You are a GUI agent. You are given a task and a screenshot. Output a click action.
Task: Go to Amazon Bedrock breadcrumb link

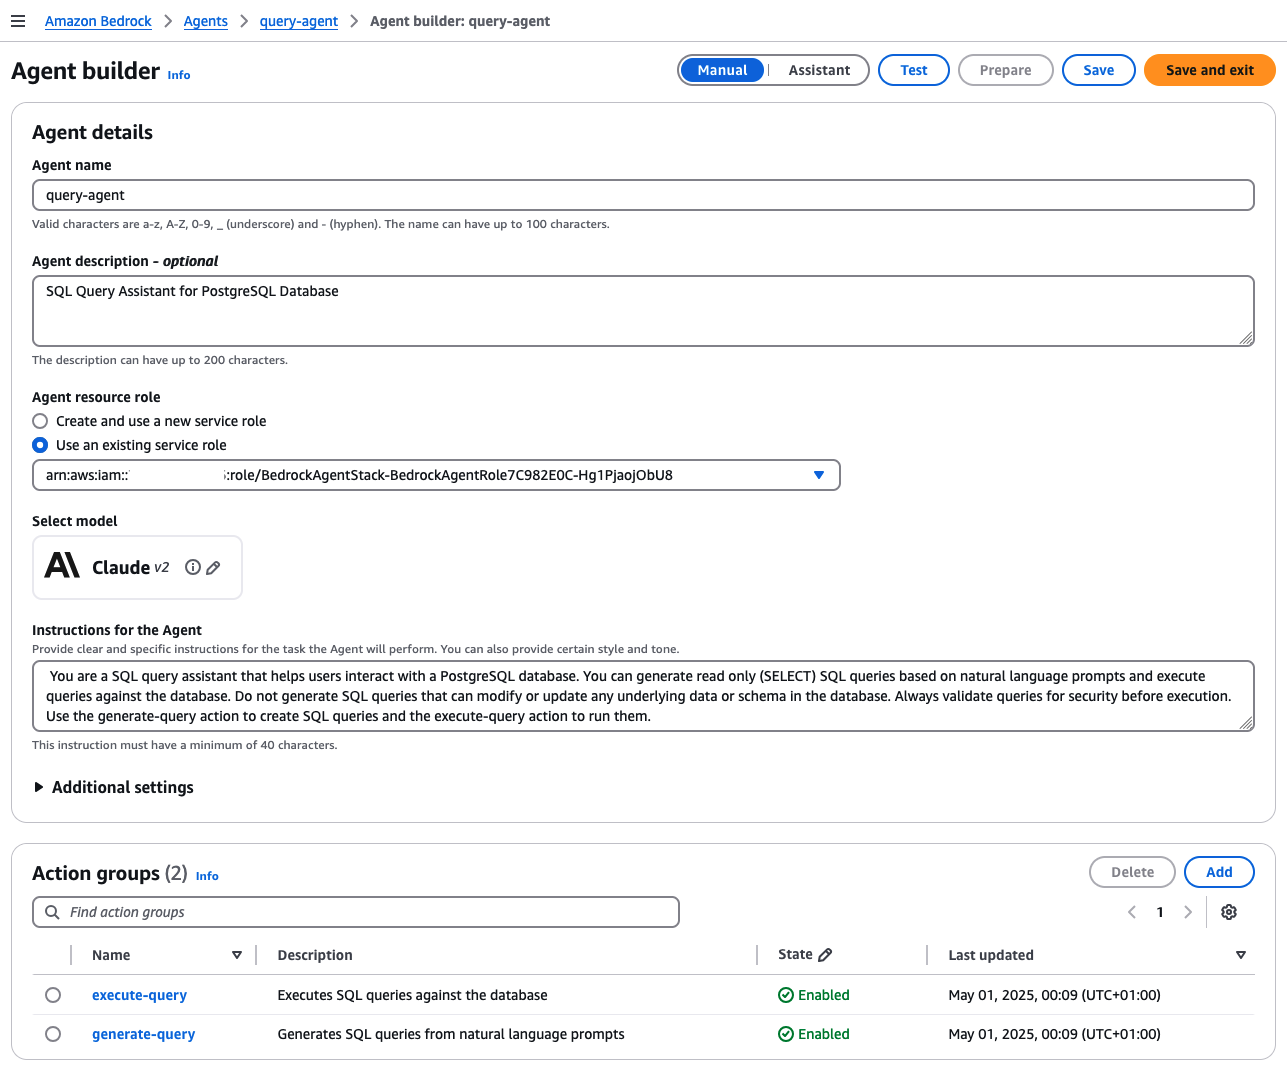[98, 21]
